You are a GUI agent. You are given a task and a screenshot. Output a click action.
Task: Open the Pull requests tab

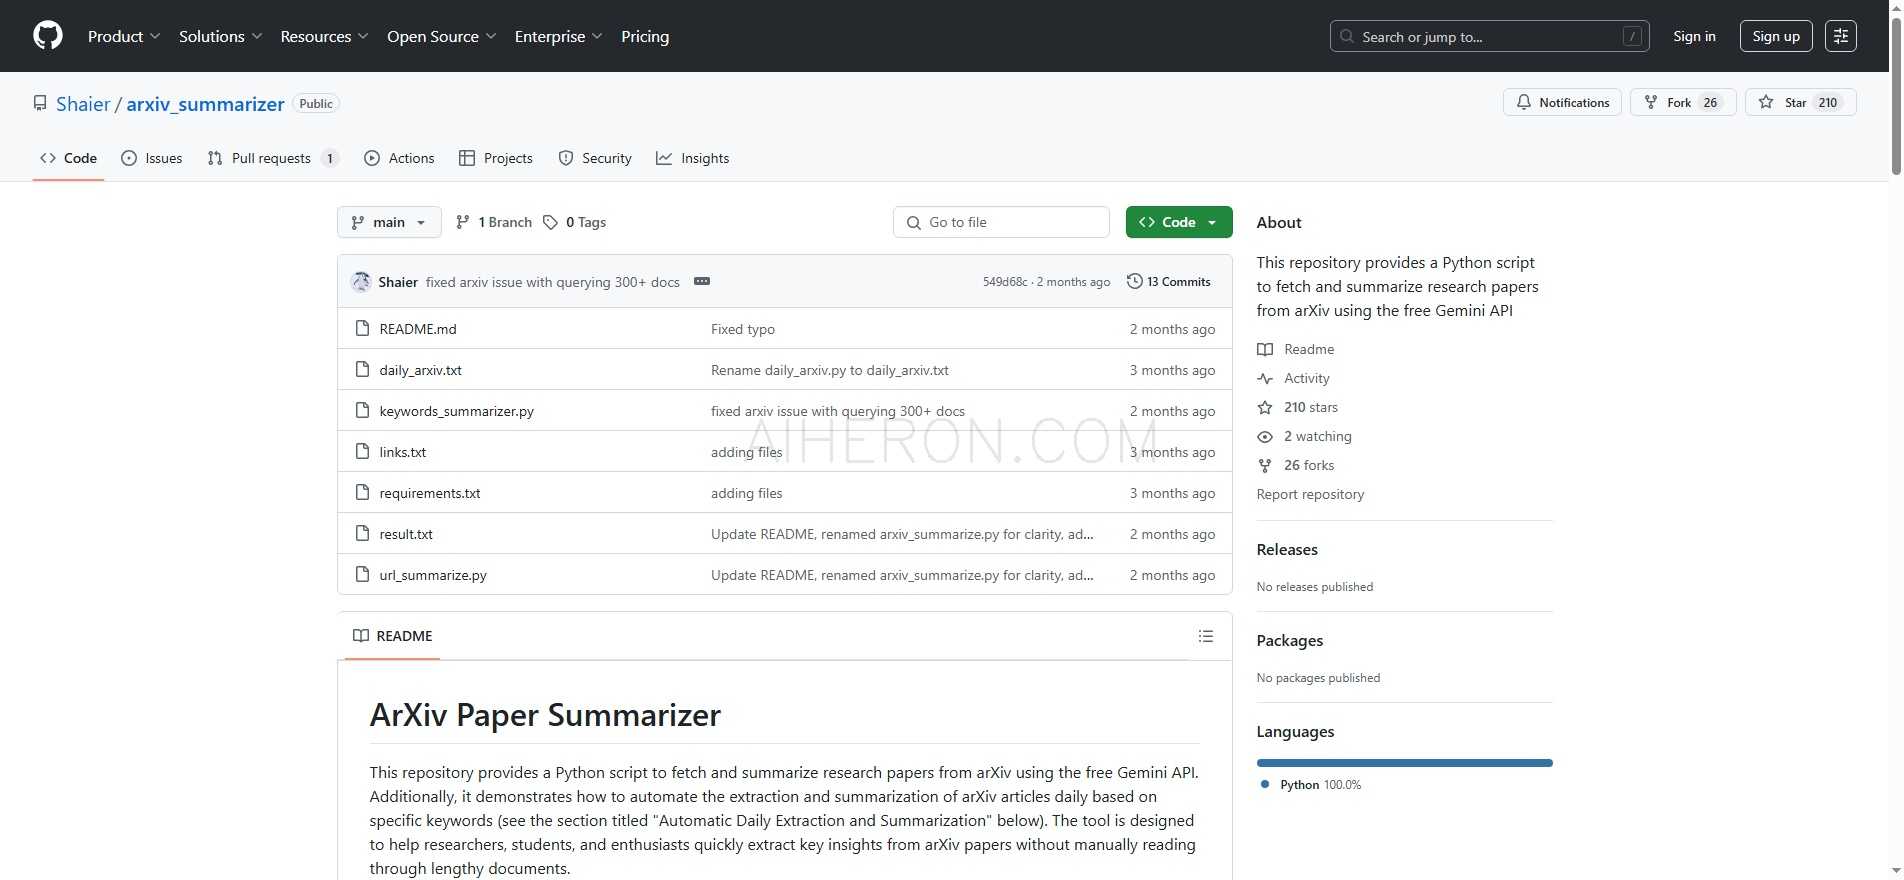(x=271, y=158)
